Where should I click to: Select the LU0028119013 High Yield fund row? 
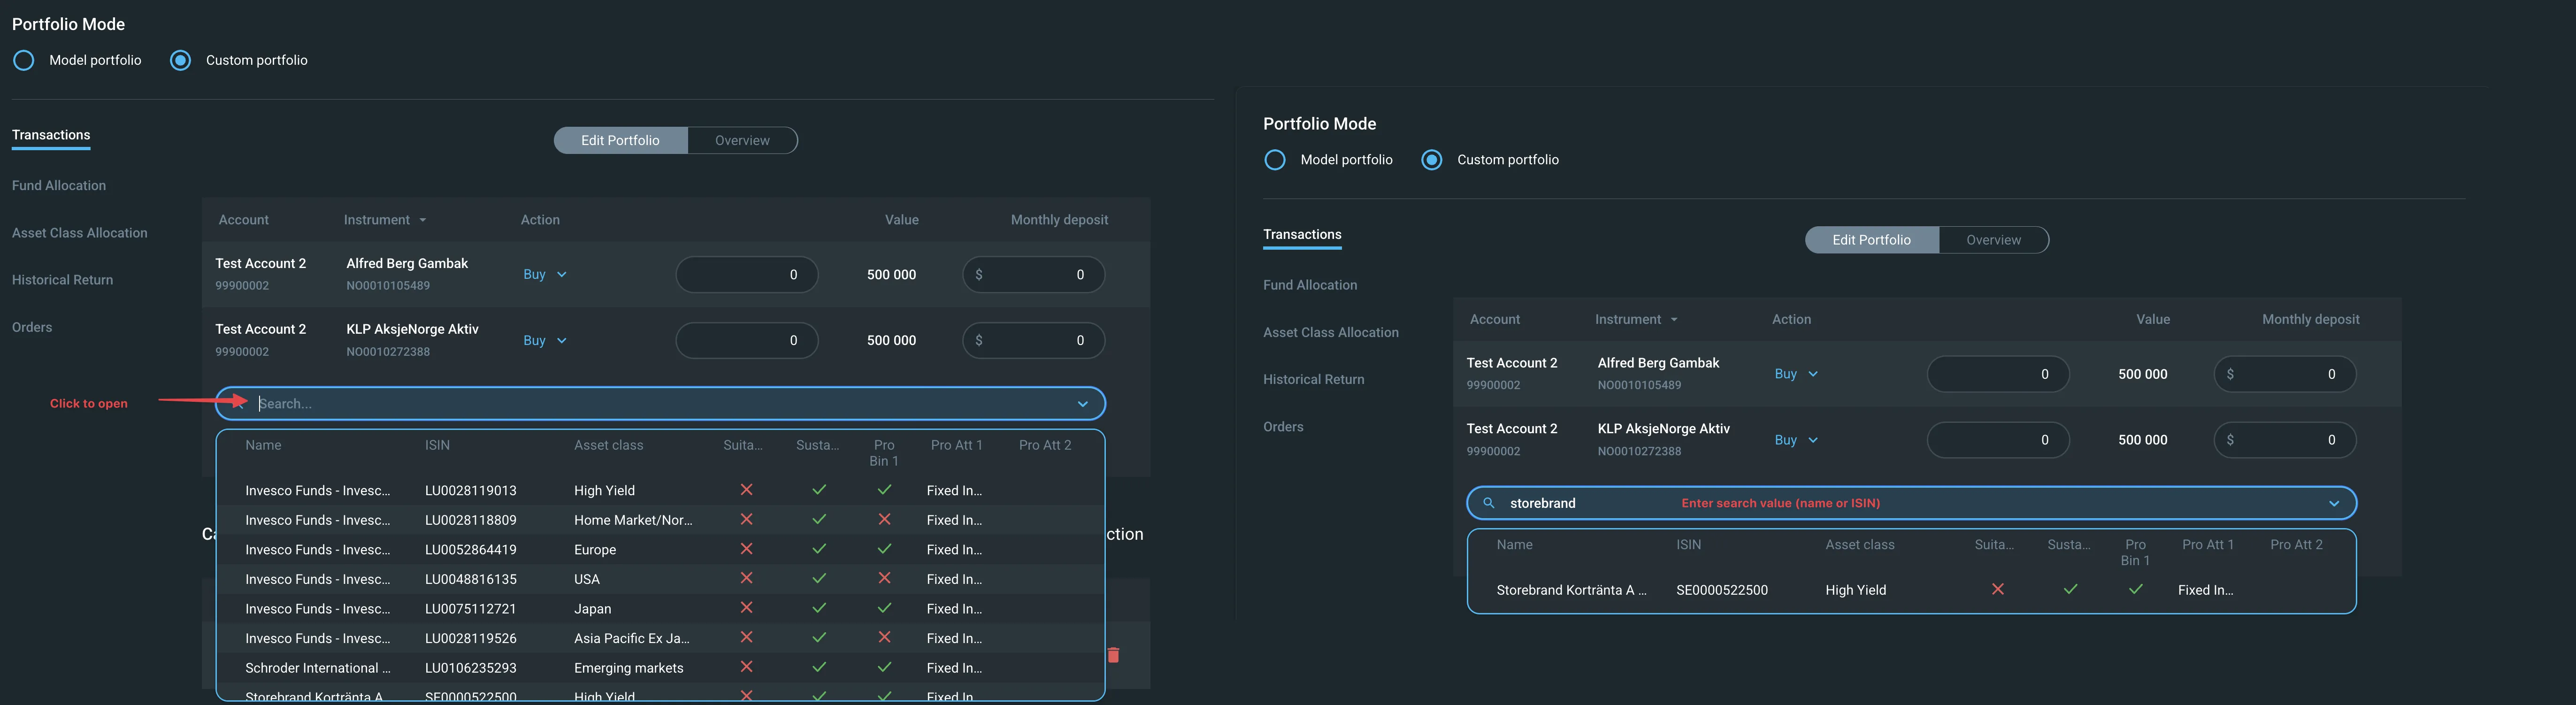click(x=660, y=490)
